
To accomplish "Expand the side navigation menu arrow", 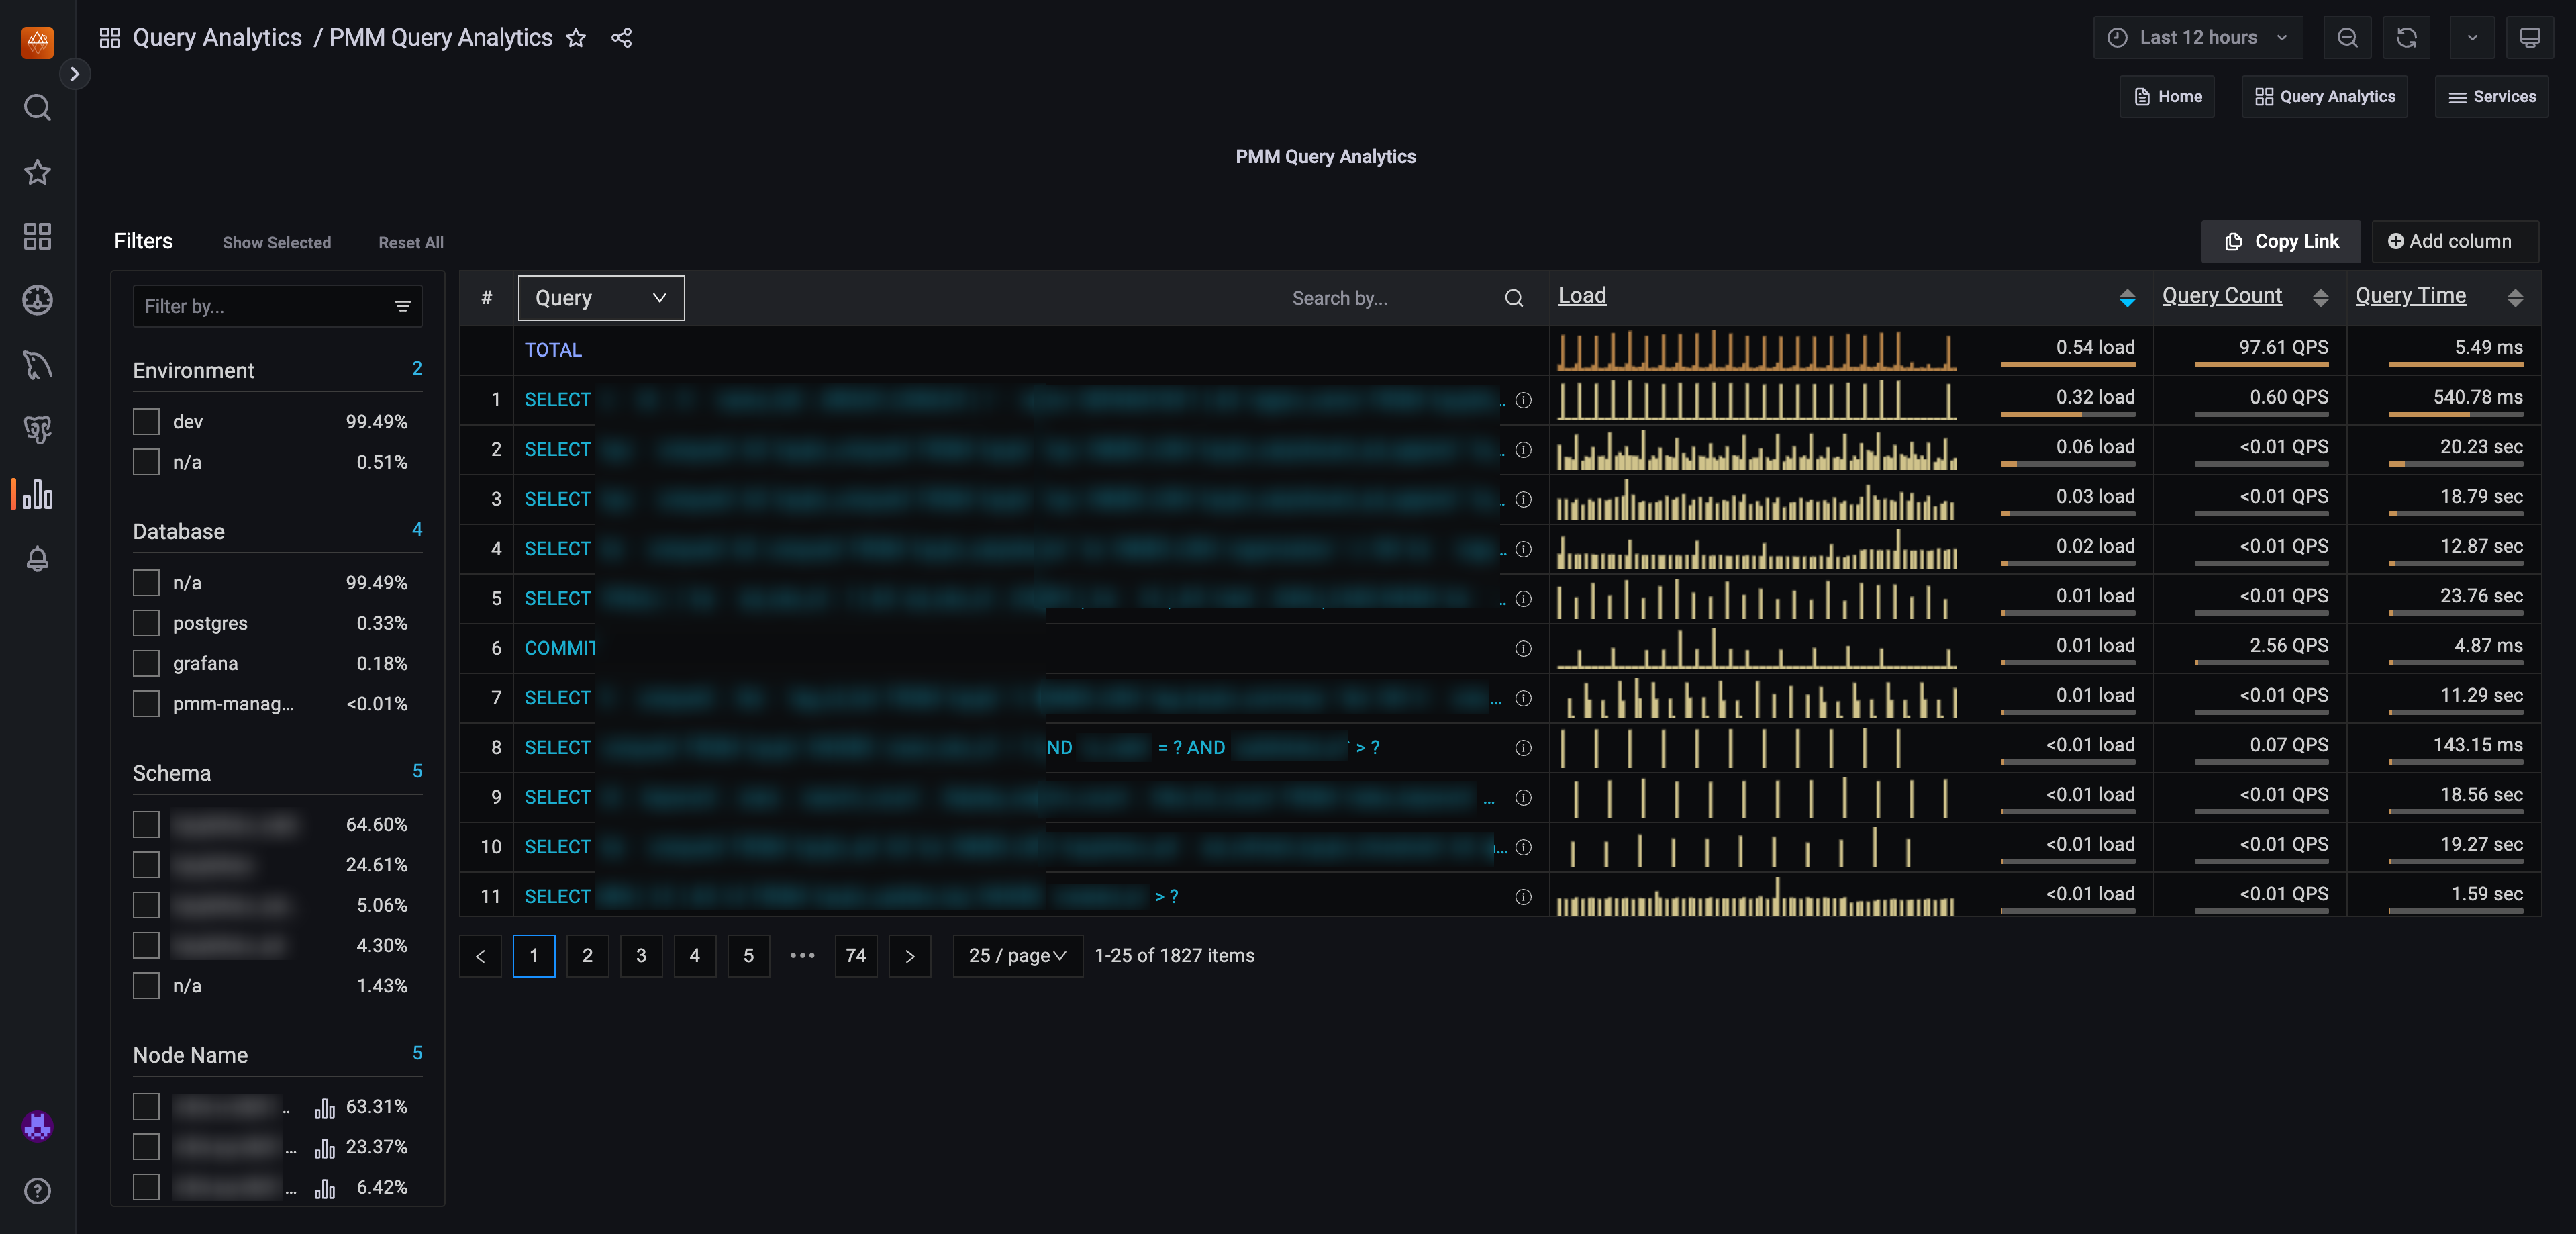I will point(75,74).
